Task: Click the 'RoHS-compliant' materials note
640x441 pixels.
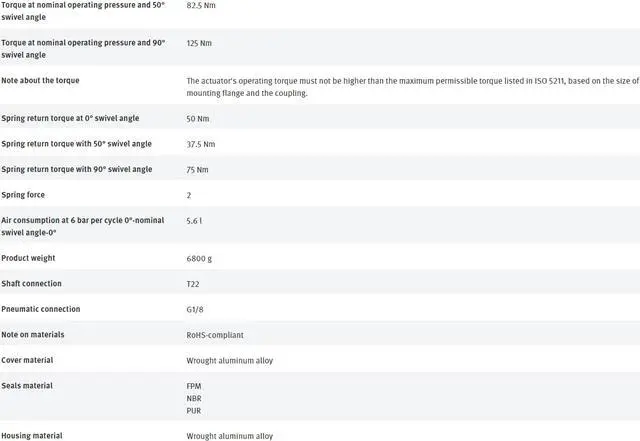Action: tap(214, 335)
